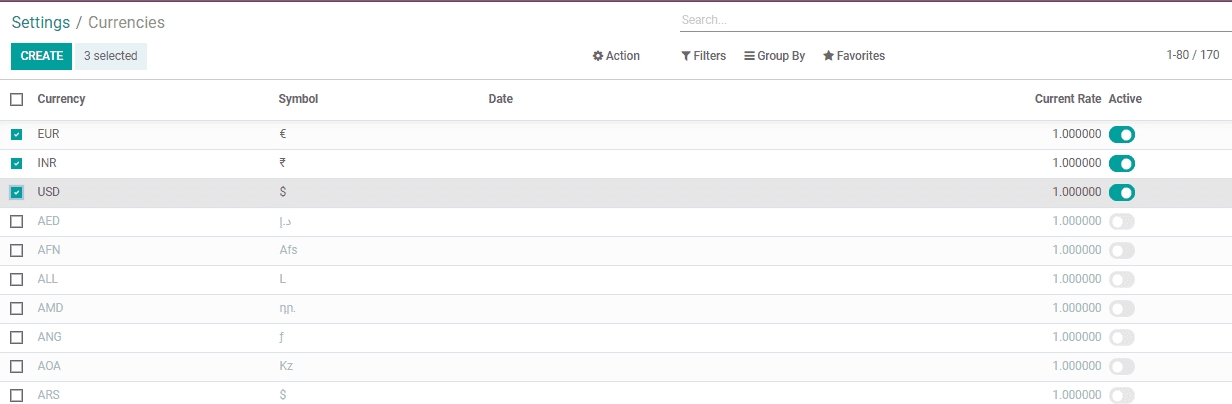The height and width of the screenshot is (404, 1232).
Task: Activate the AED currency toggle
Action: [1122, 221]
